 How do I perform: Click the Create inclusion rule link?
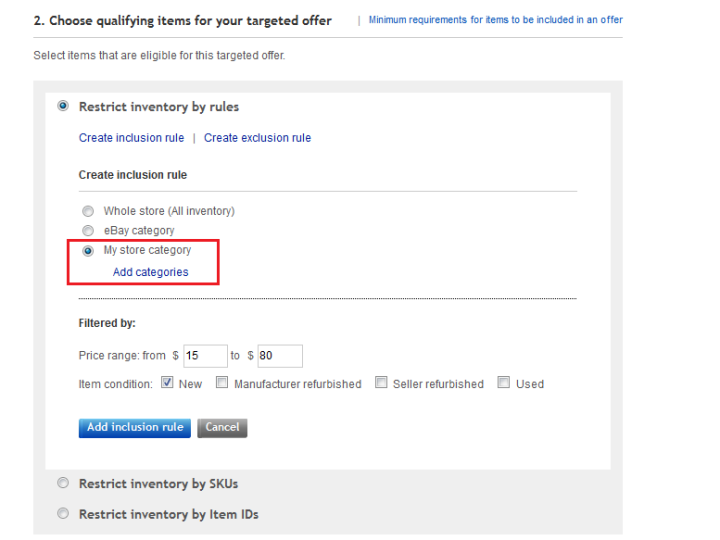coord(131,138)
